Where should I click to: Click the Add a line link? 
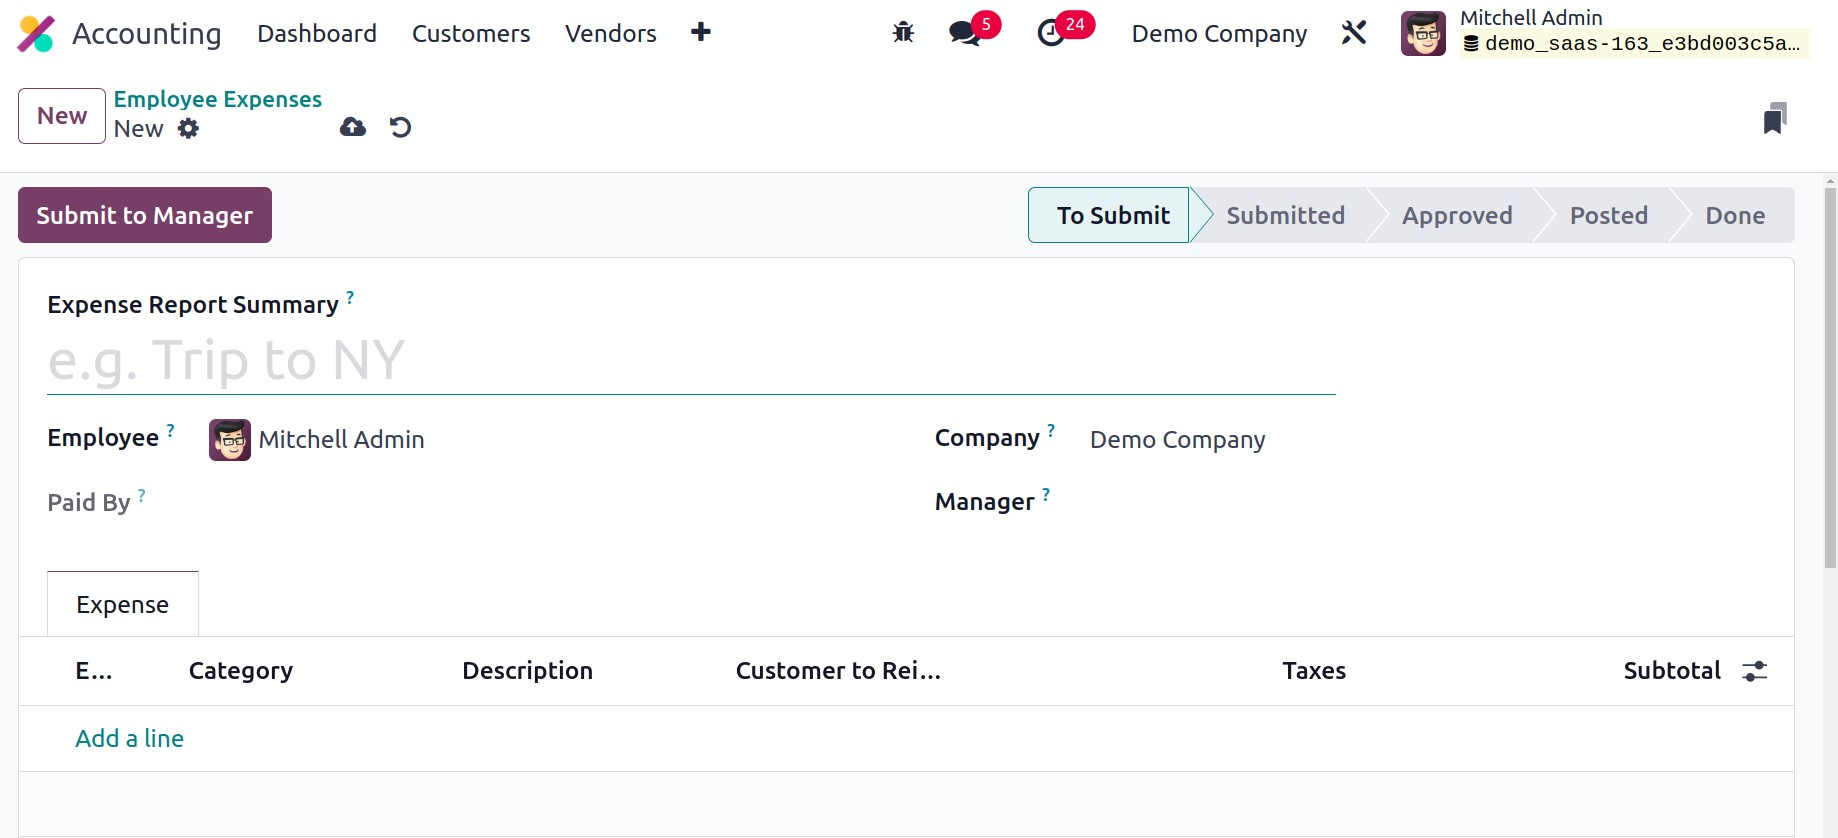130,738
